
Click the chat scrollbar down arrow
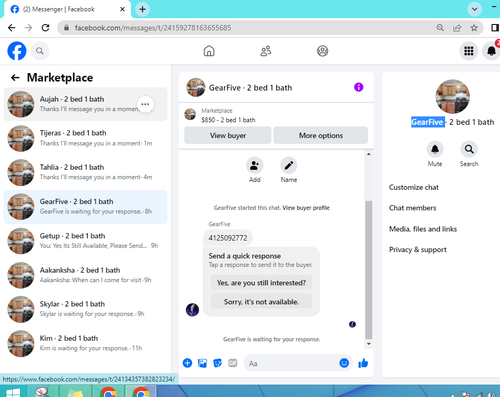[369, 344]
